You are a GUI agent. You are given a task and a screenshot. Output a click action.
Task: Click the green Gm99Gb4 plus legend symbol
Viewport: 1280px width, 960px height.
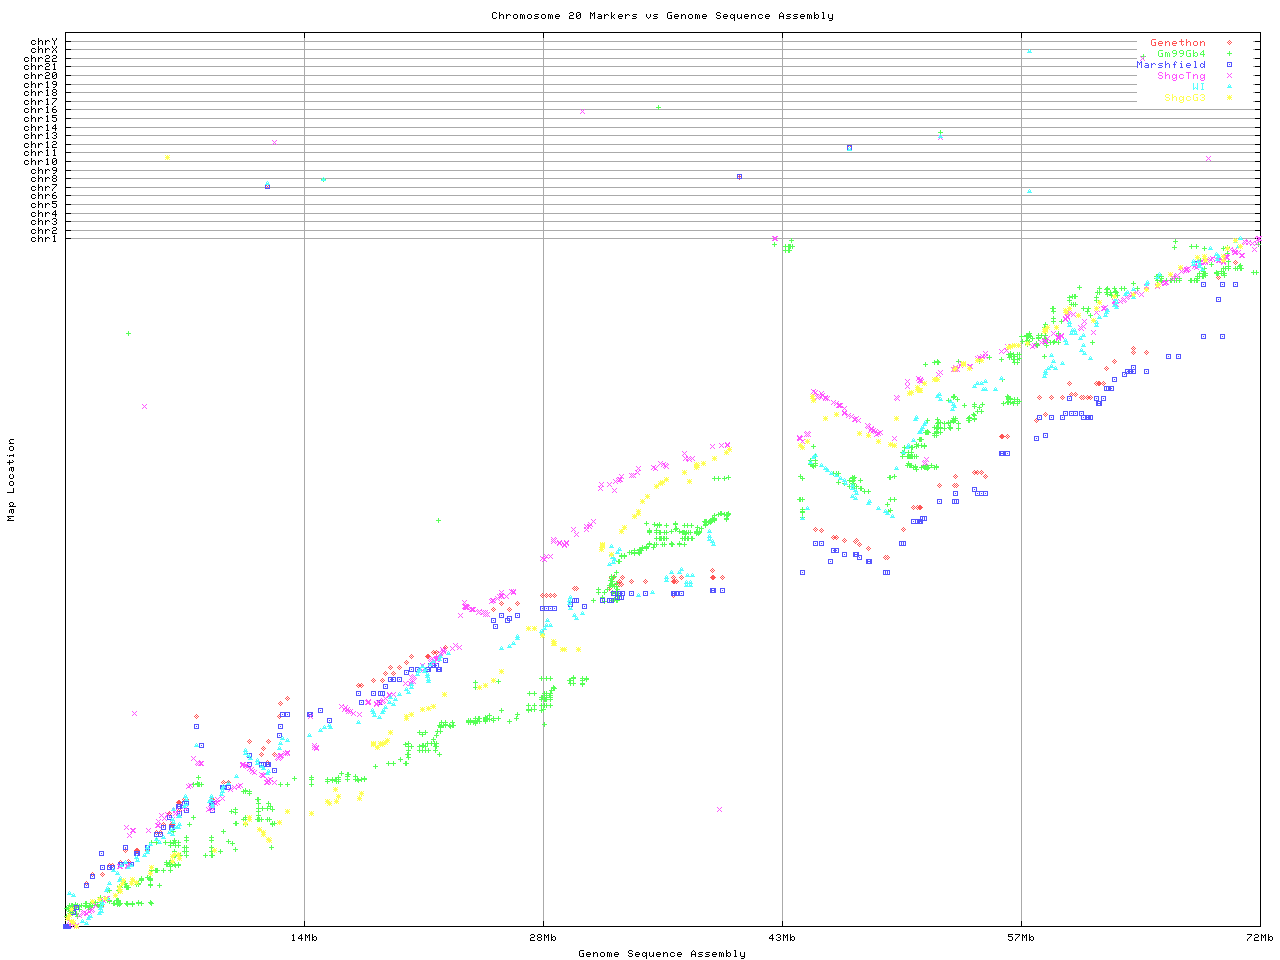(x=1228, y=54)
